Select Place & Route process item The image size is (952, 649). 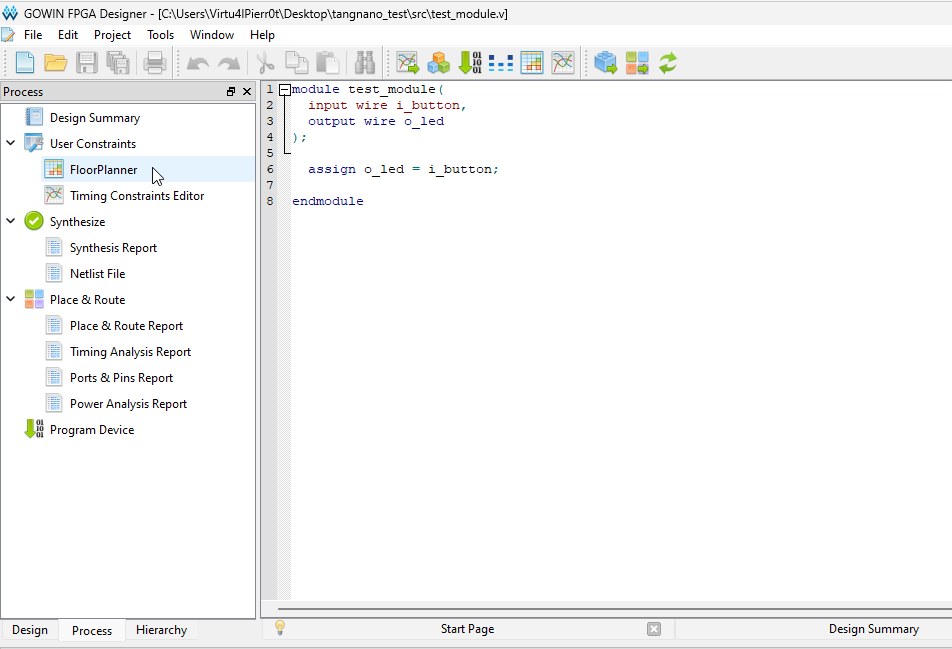(87, 299)
